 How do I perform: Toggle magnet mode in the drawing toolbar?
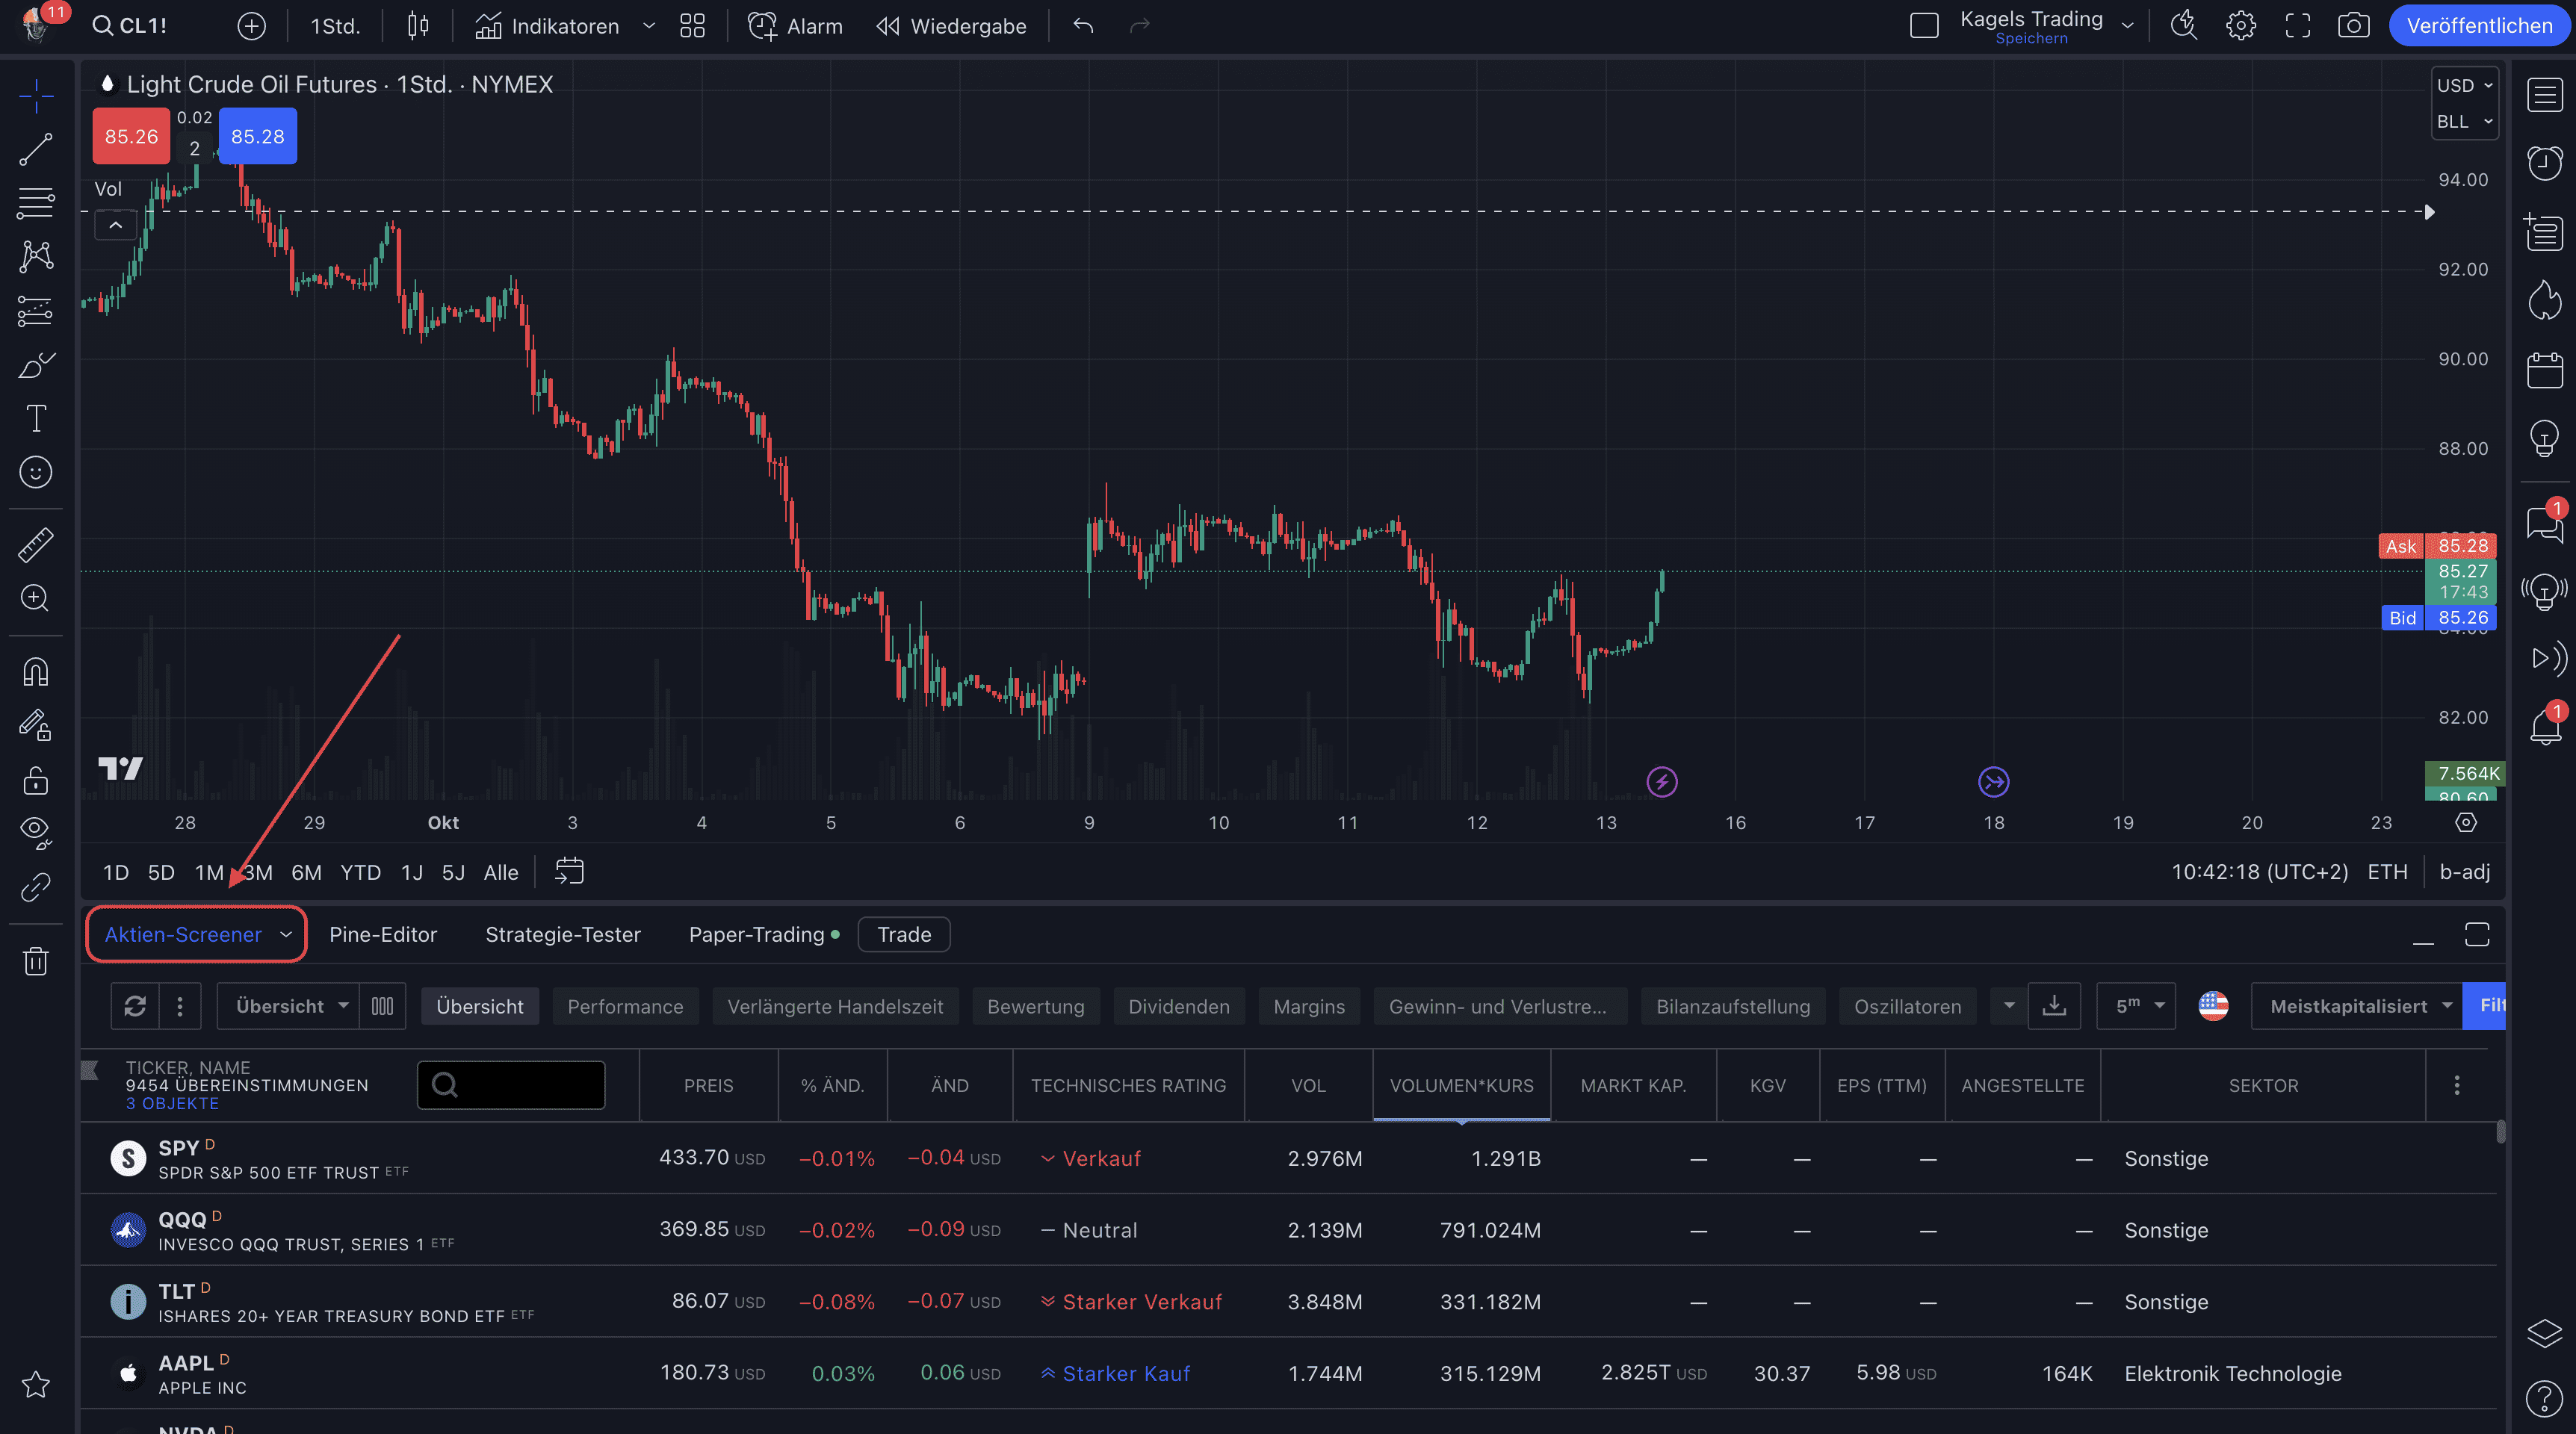coord(35,671)
